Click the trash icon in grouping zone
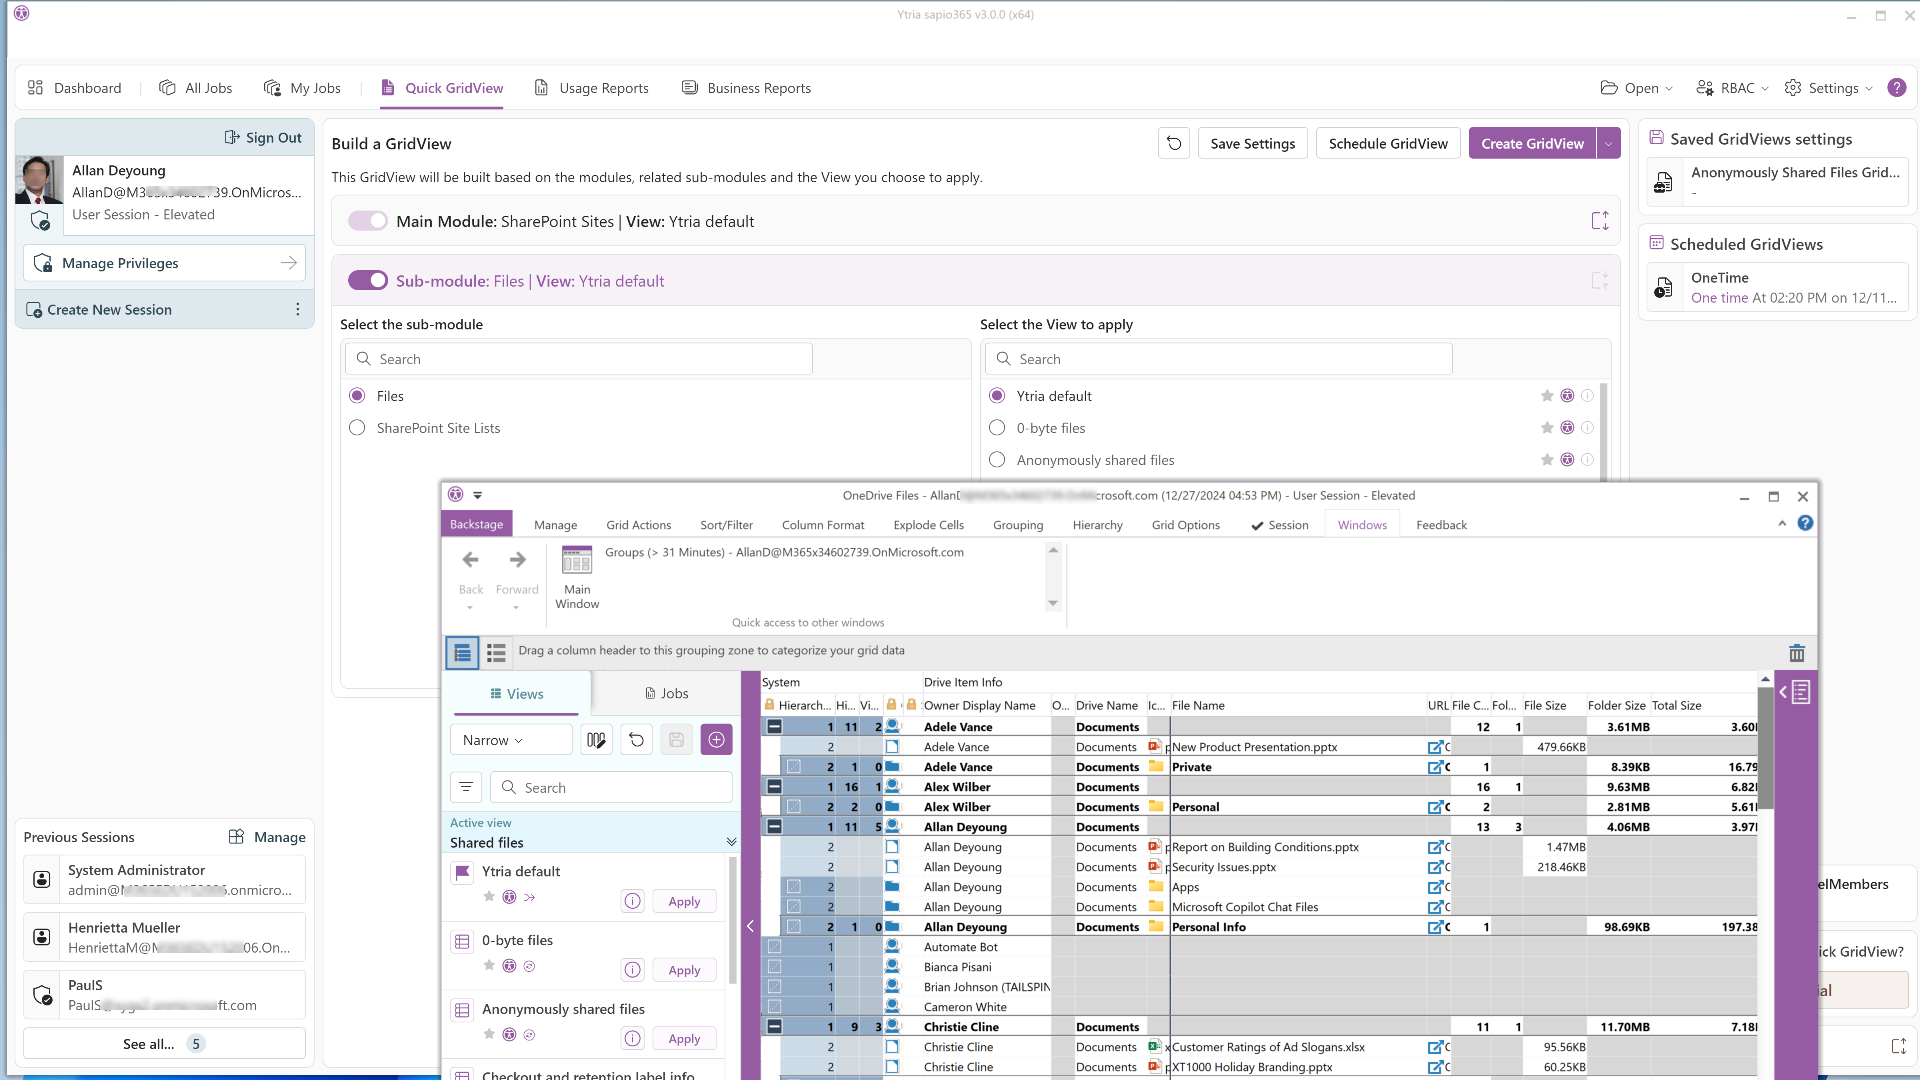Screen dimensions: 1920x1080 [x=1796, y=653]
